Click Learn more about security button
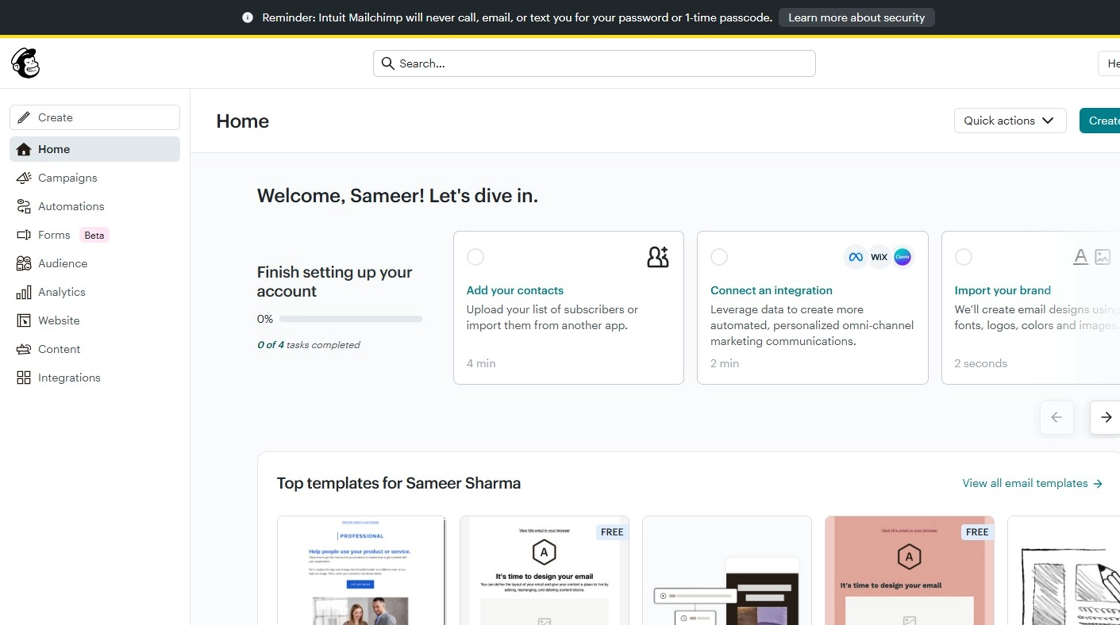This screenshot has width=1120, height=625. tap(856, 18)
